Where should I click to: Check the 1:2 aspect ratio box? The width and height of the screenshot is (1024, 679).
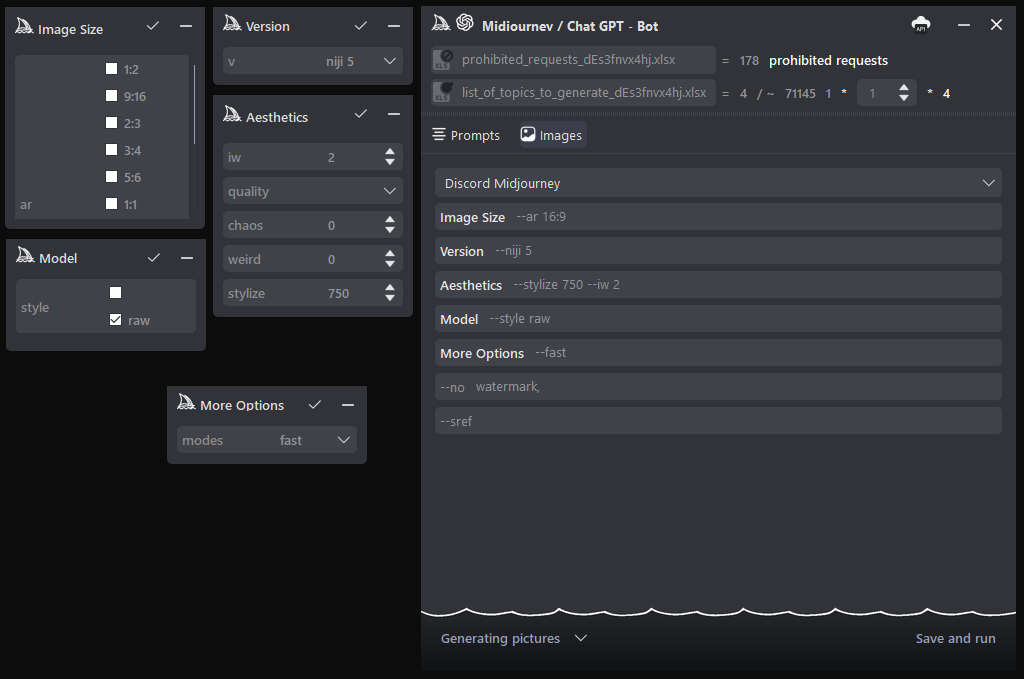112,69
